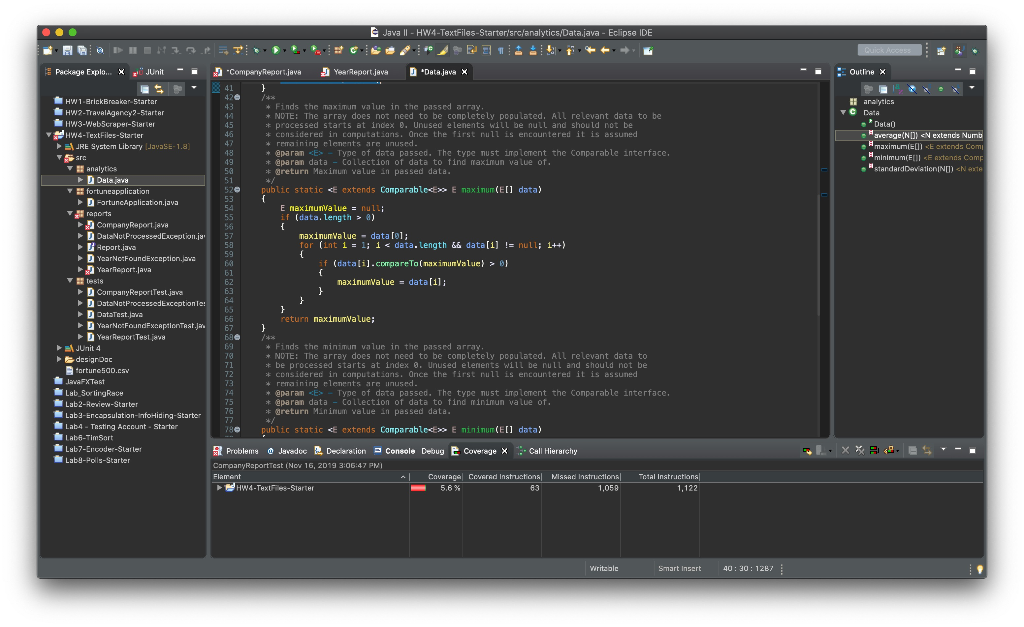Launch a Coverage run from the toolbar
This screenshot has width=1024, height=627.
[x=296, y=49]
